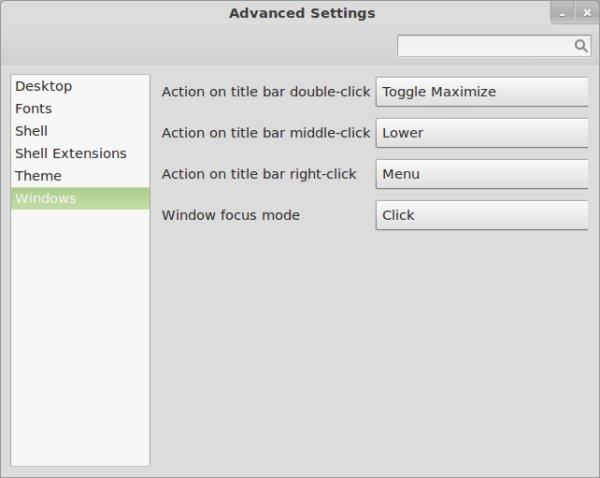Screen dimensions: 600x478
Task: Go to the Shell category
Action: click(x=32, y=131)
